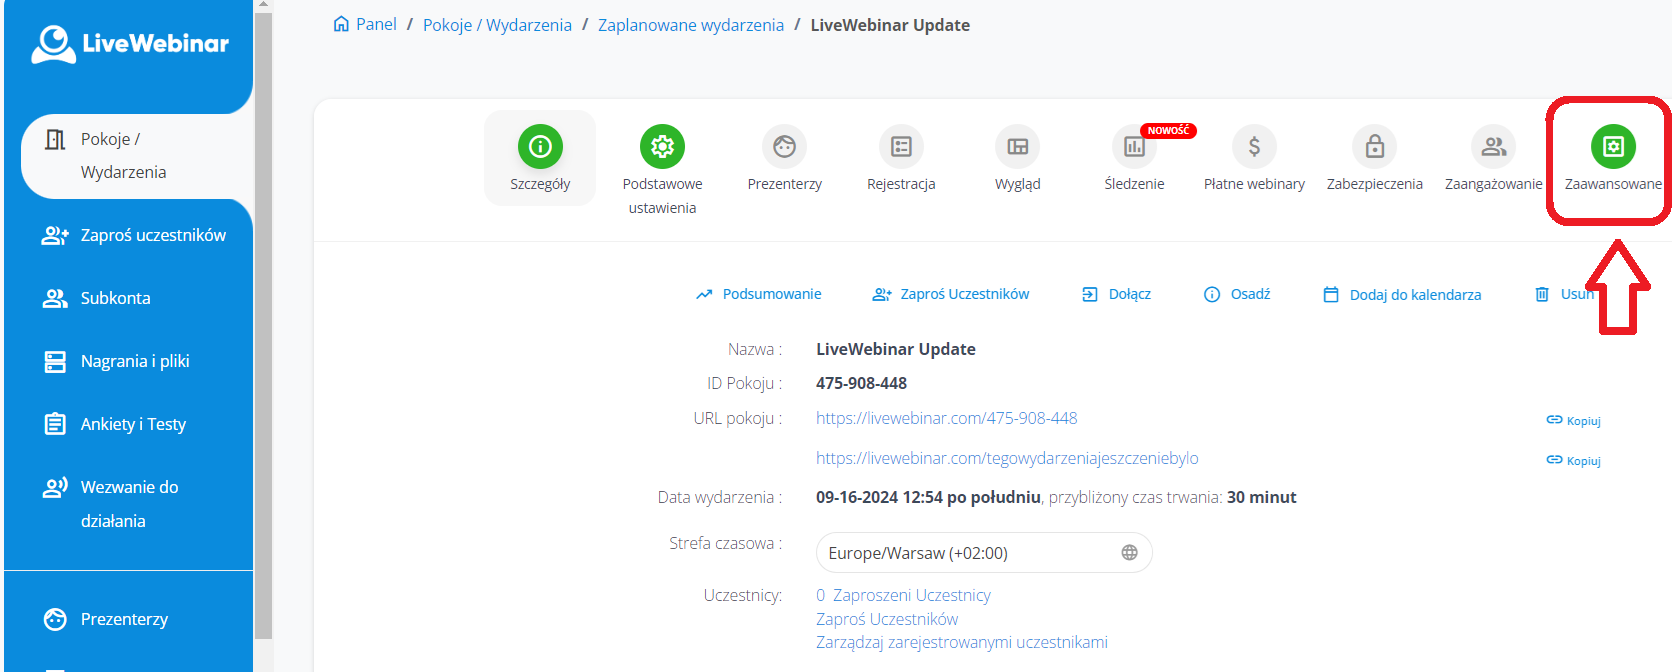
Task: Open Pokoje / Wydarzenia in sidebar
Action: pos(123,156)
